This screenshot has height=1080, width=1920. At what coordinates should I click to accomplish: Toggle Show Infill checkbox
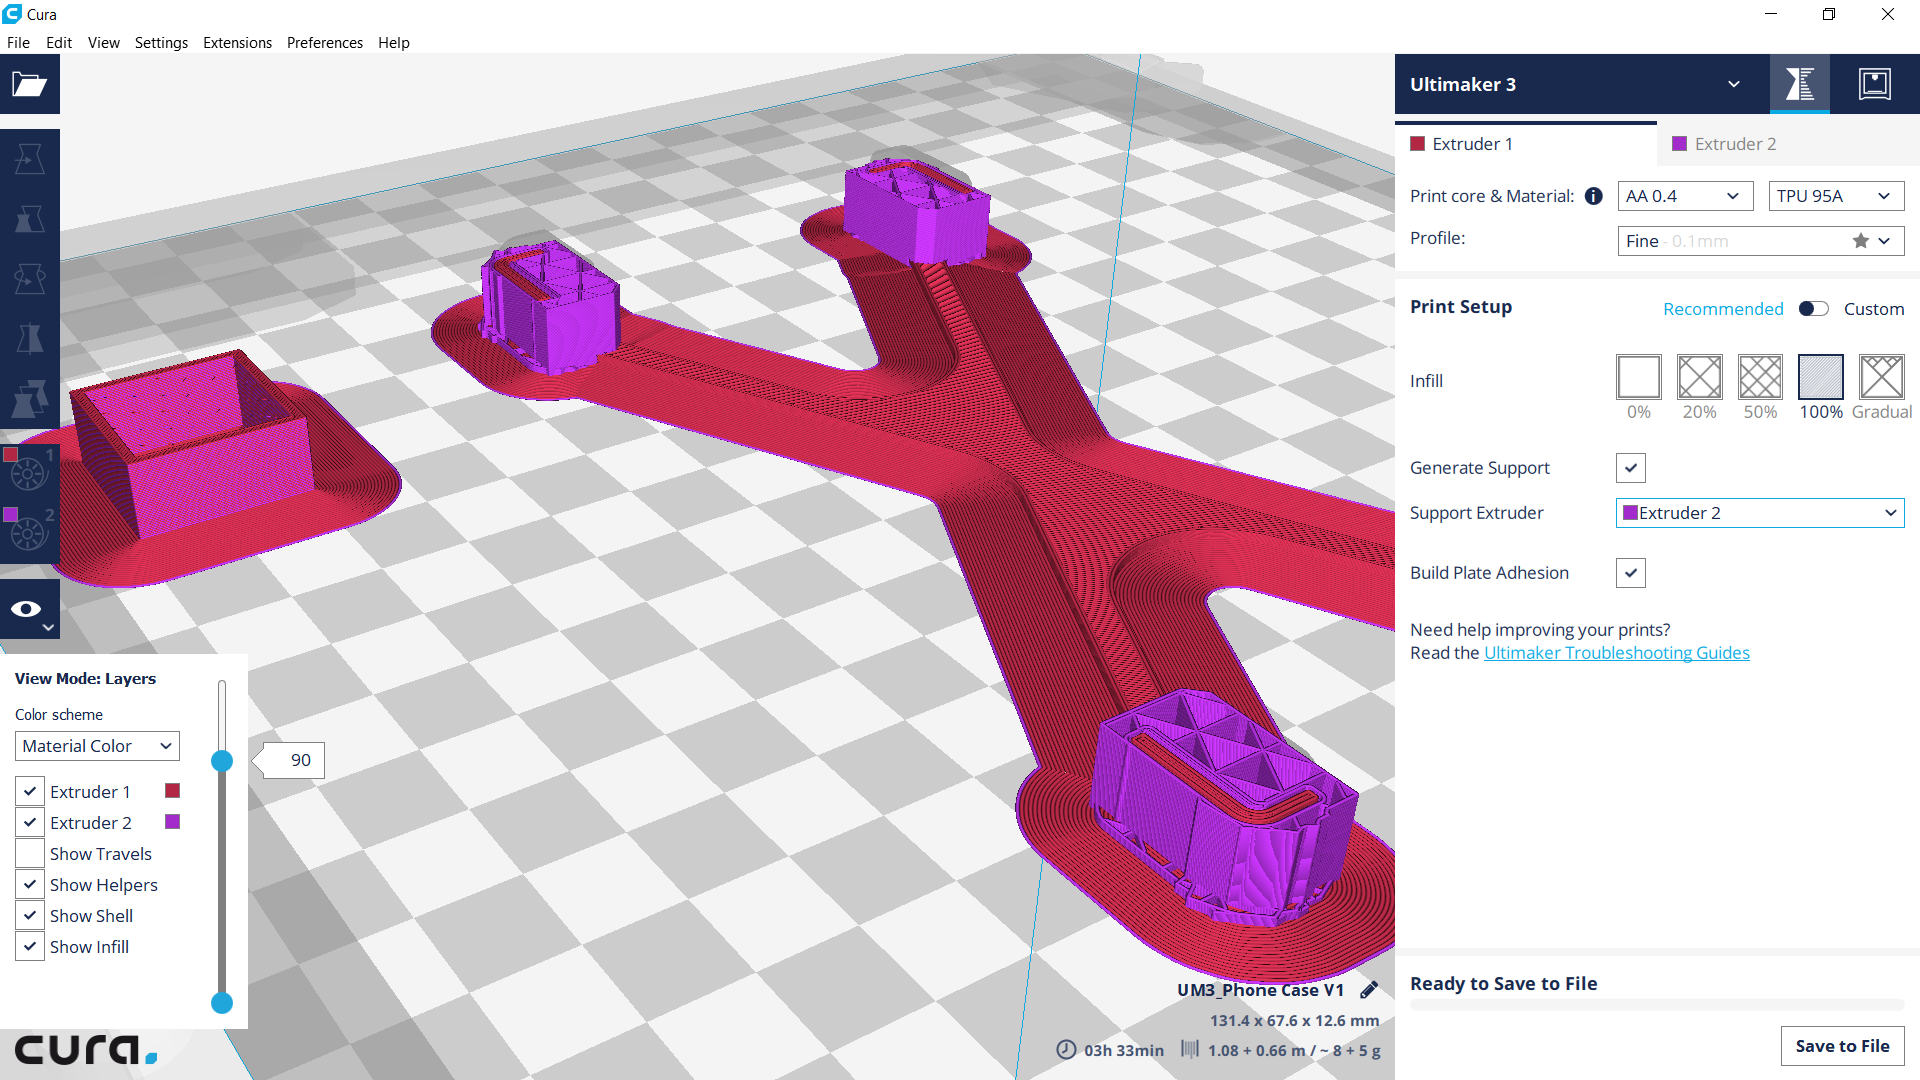[30, 946]
